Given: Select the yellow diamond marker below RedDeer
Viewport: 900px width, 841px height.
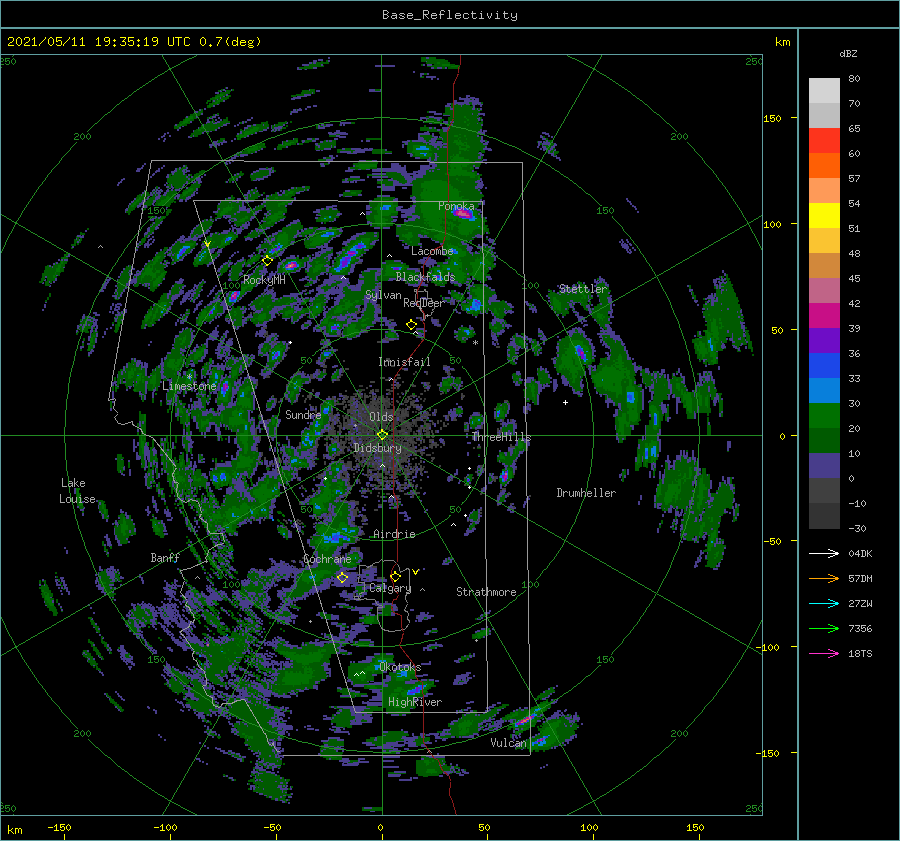Looking at the screenshot, I should [x=411, y=325].
